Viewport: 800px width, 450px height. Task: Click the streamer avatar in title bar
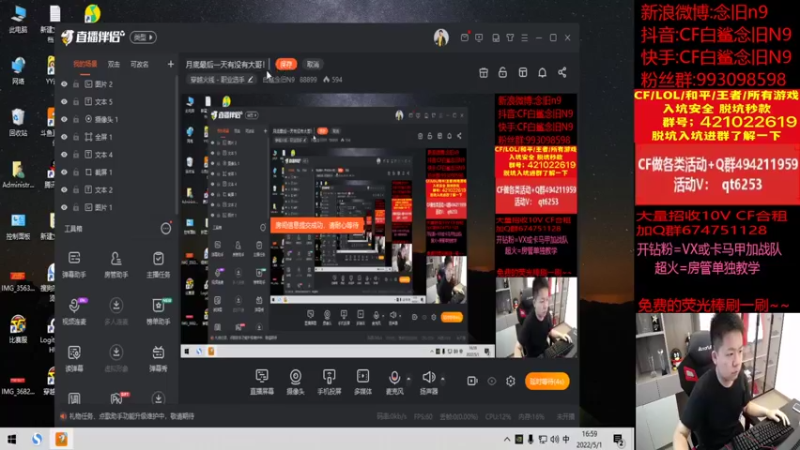[x=441, y=38]
